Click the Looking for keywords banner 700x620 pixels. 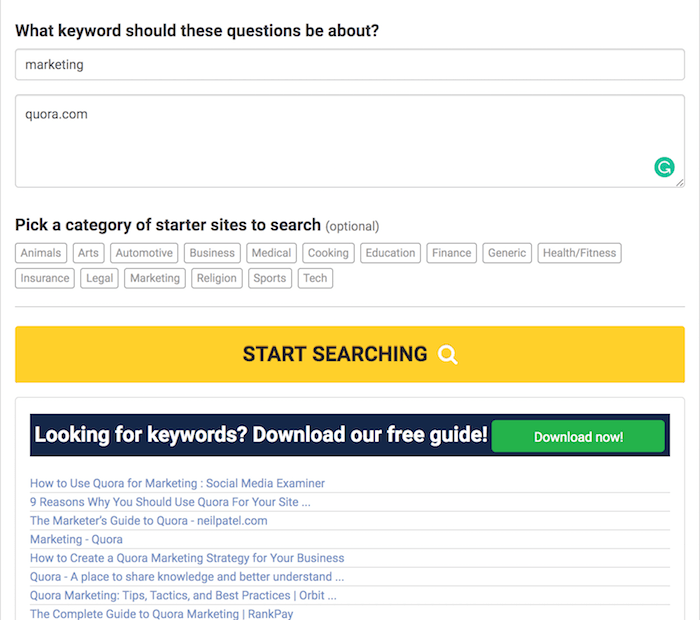[350, 435]
